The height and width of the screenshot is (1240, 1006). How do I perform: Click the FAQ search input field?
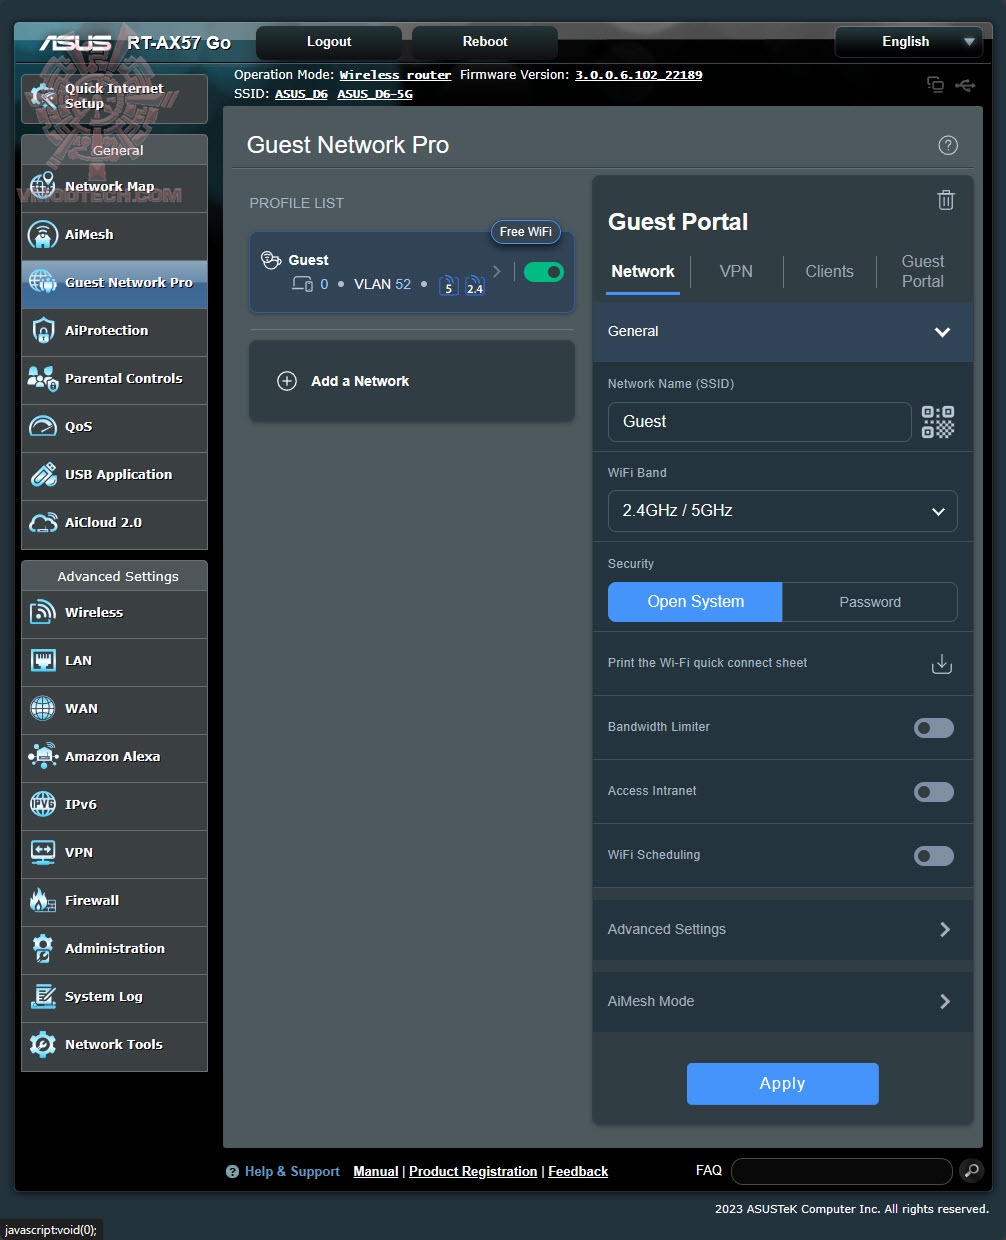[x=841, y=1171]
